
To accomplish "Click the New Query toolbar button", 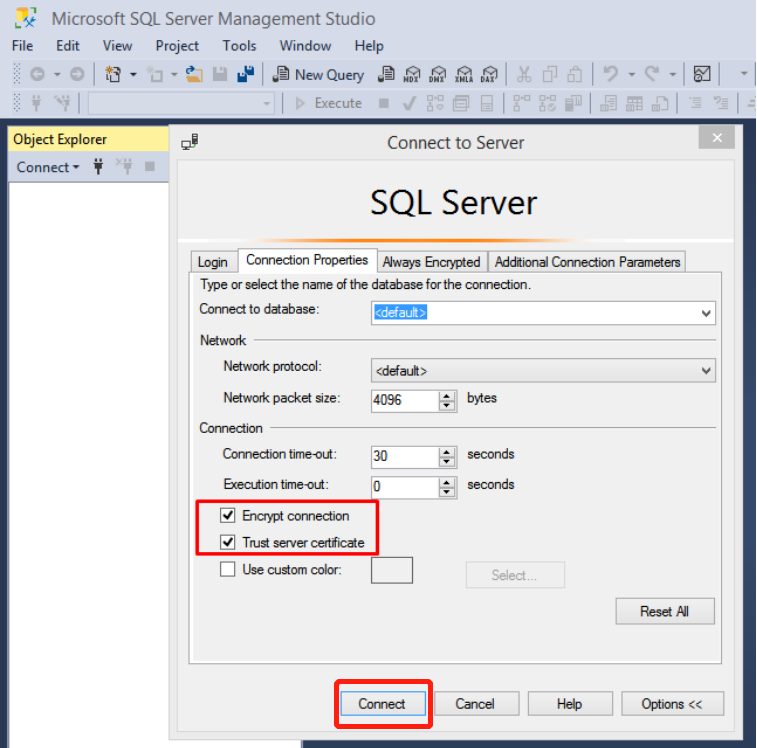I will point(318,74).
